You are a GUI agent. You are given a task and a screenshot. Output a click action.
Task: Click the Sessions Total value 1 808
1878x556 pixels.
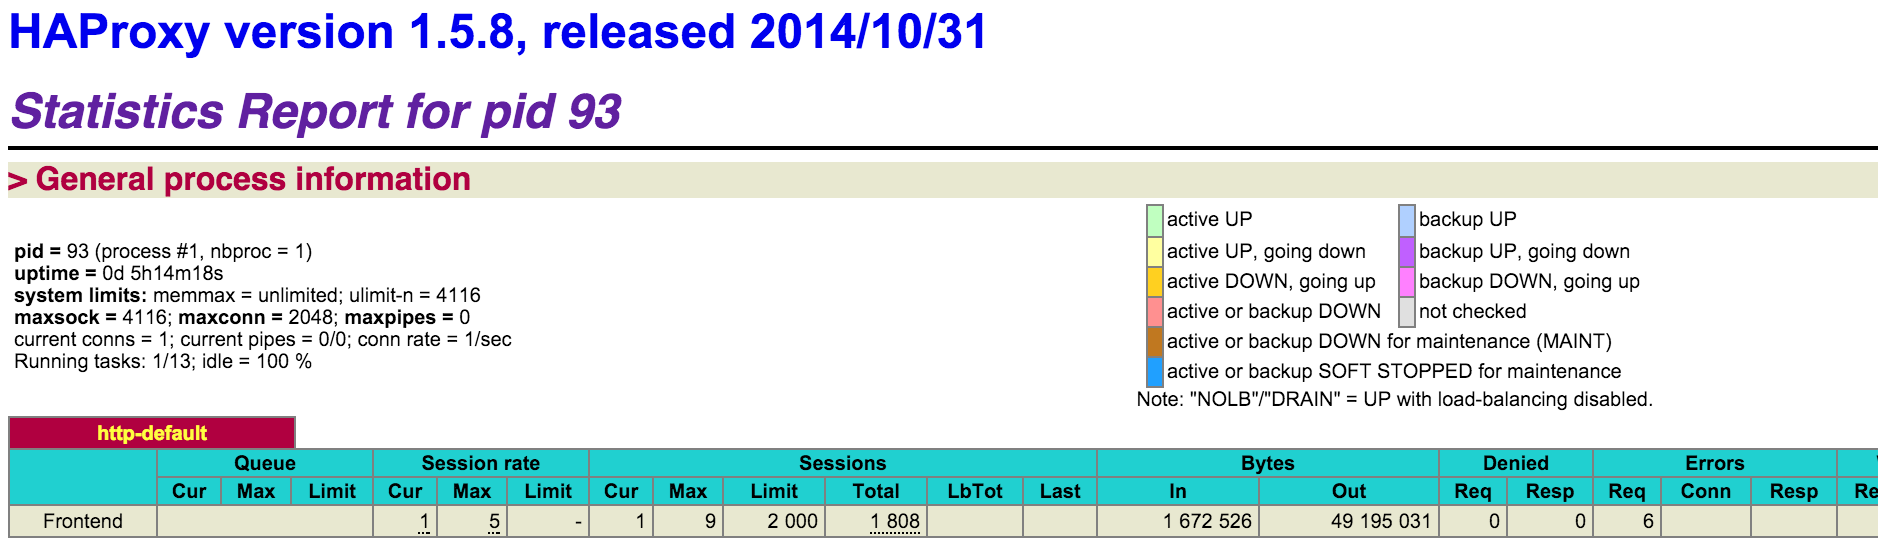click(895, 521)
